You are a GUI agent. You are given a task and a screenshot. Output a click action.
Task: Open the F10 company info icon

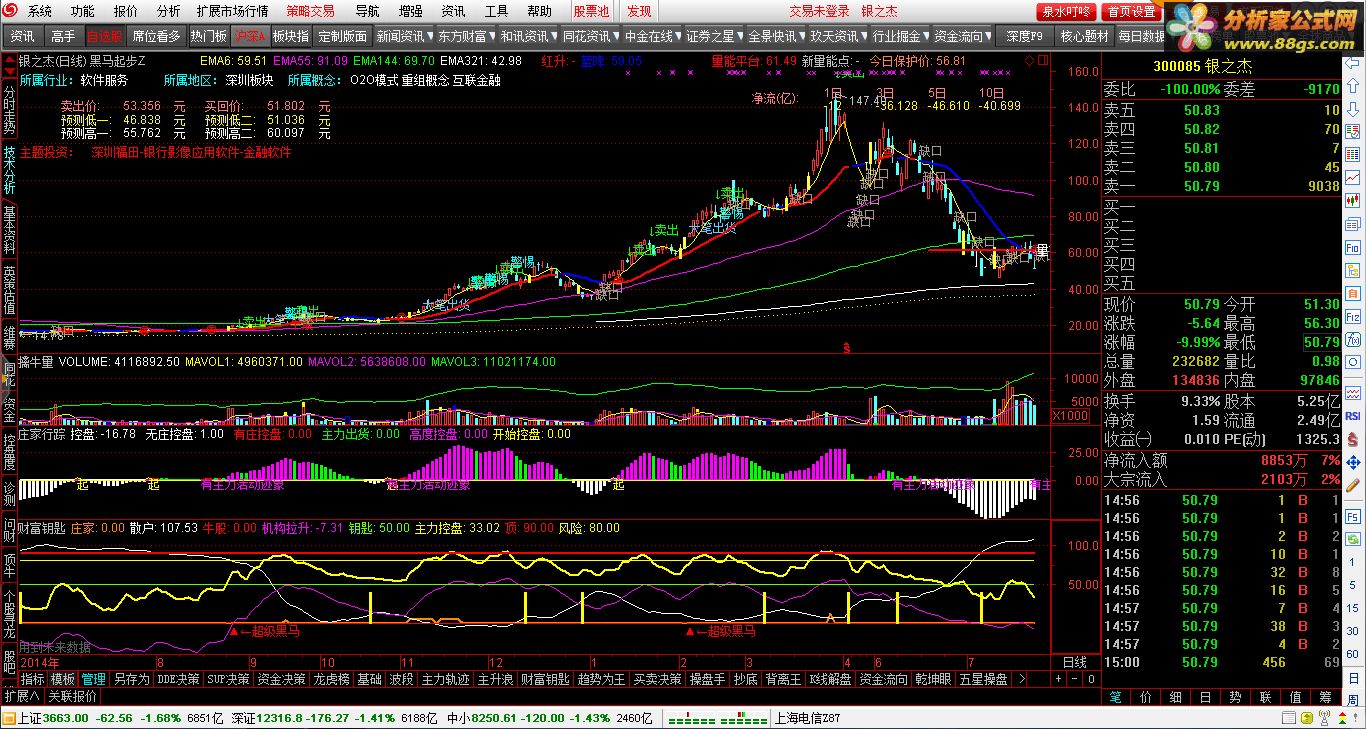coord(1351,247)
